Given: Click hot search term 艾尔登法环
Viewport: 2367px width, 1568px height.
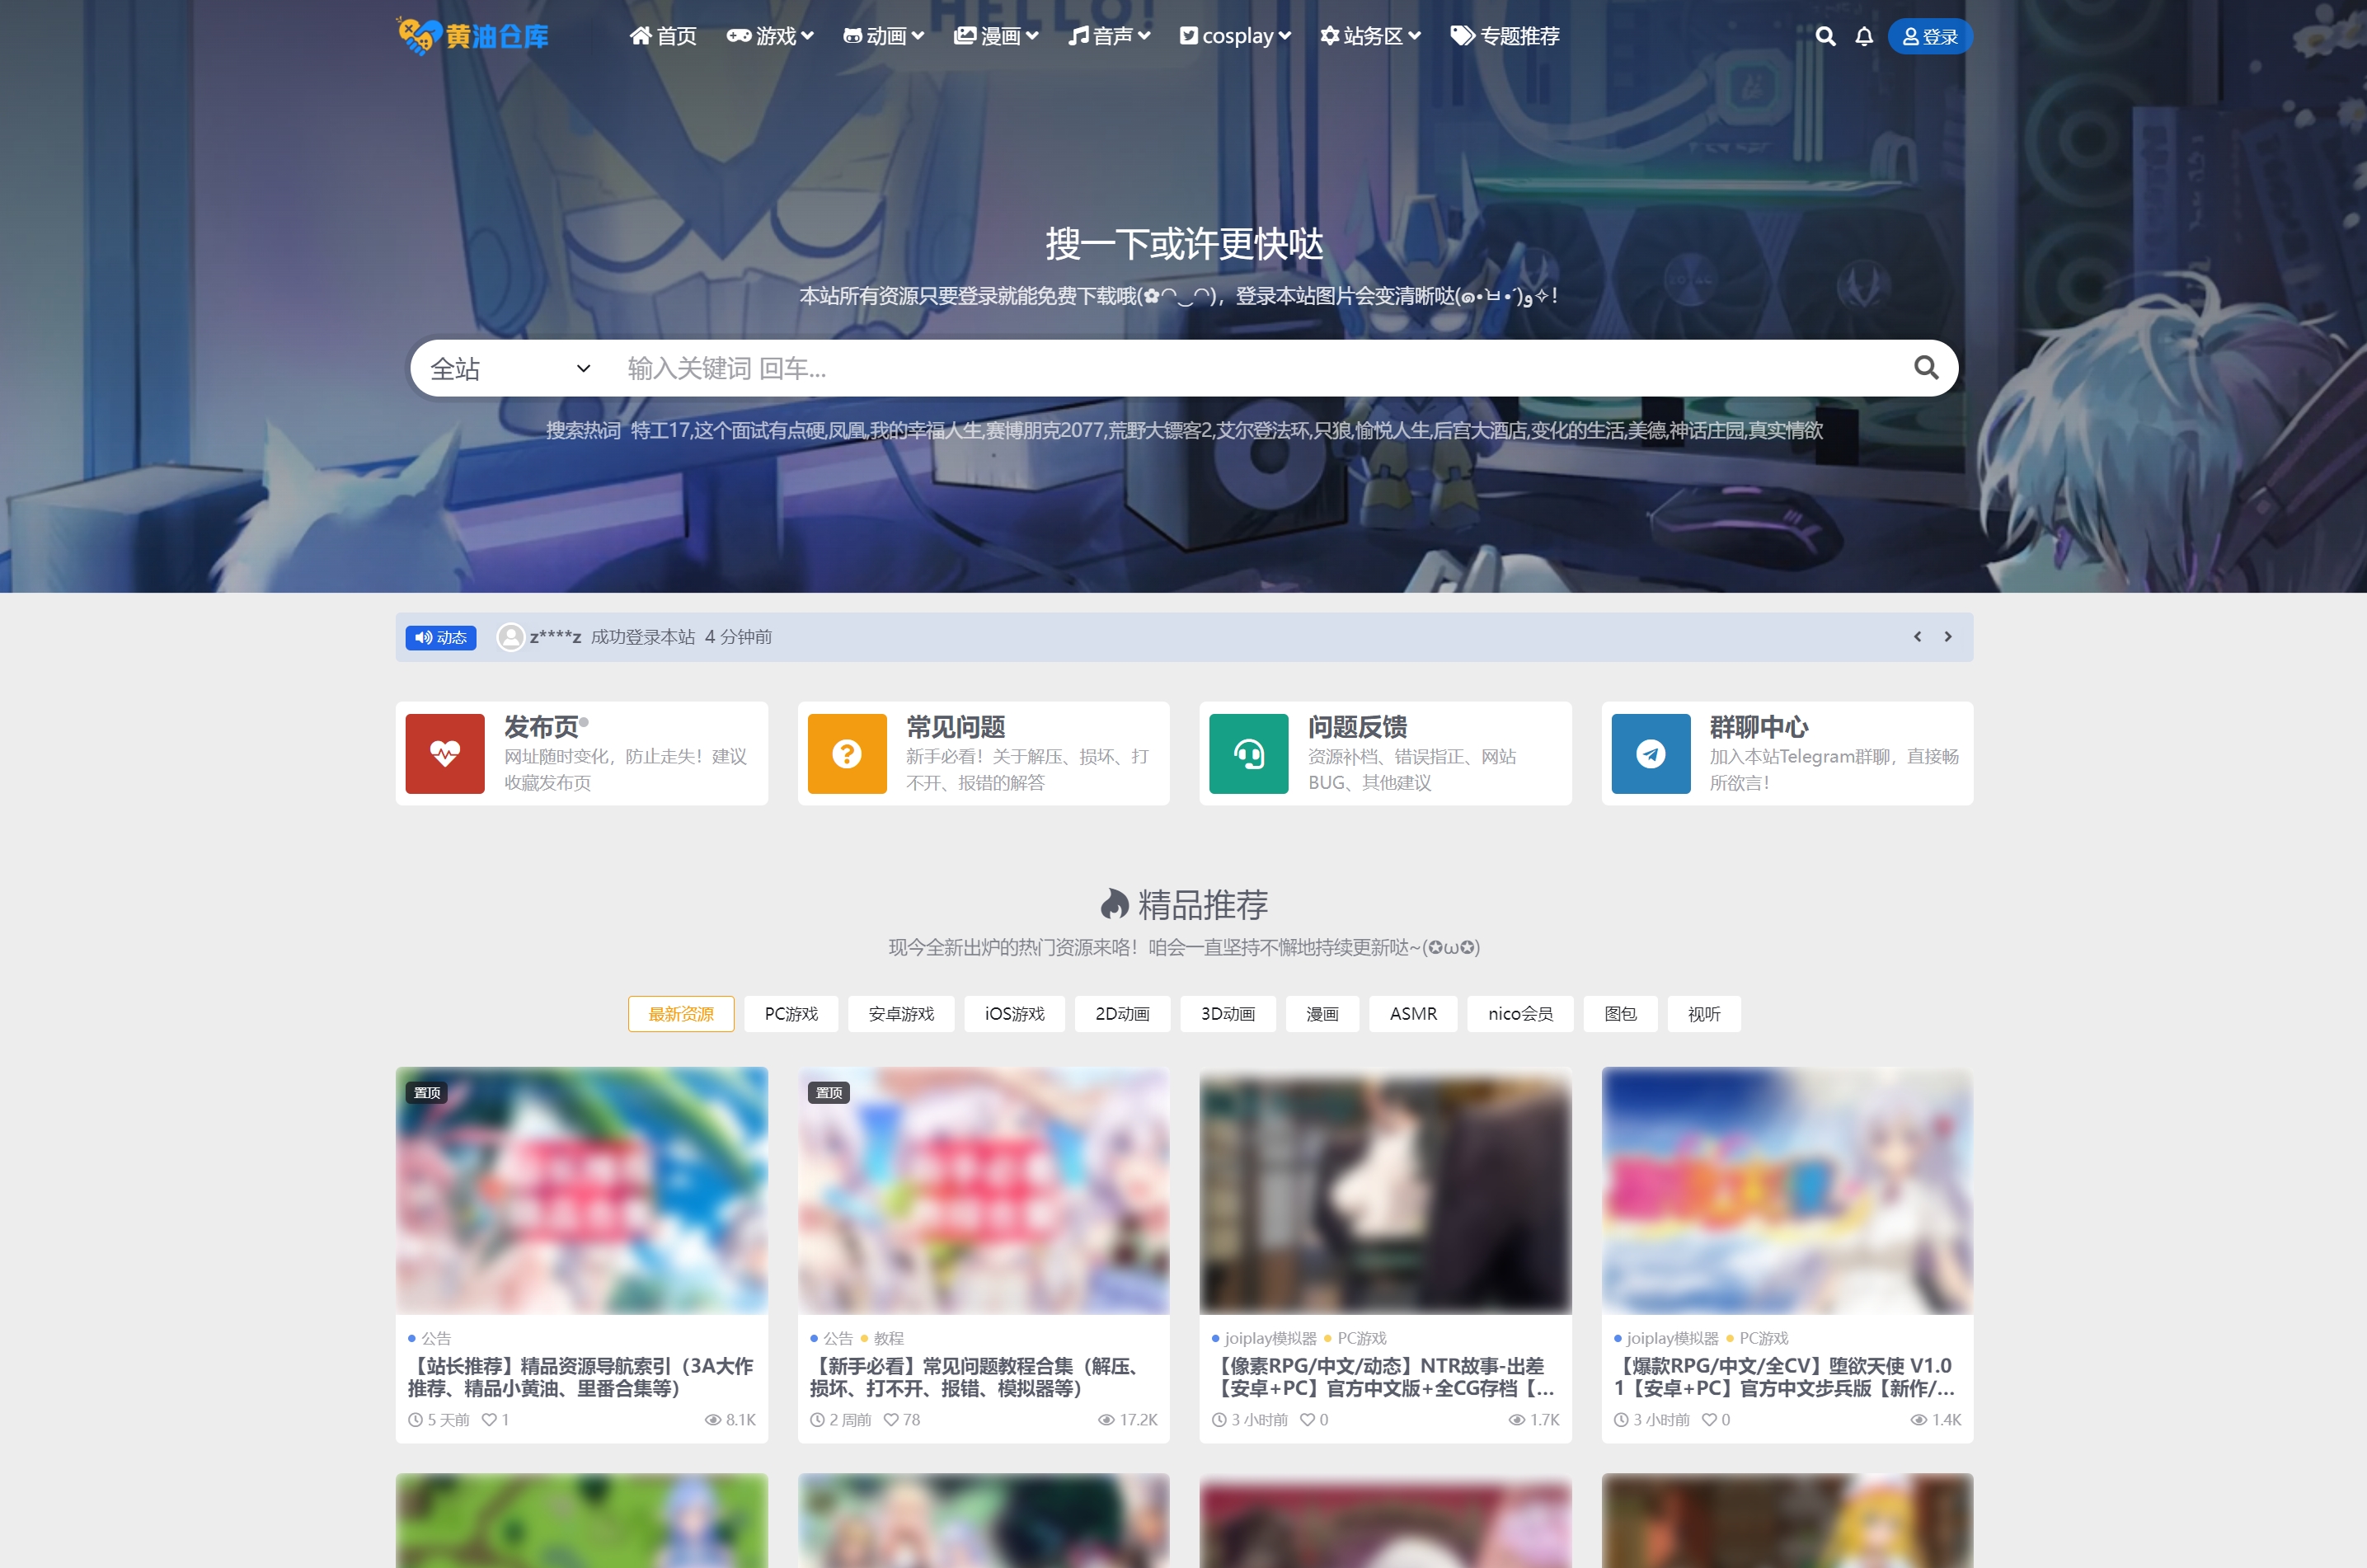Looking at the screenshot, I should tap(1264, 431).
